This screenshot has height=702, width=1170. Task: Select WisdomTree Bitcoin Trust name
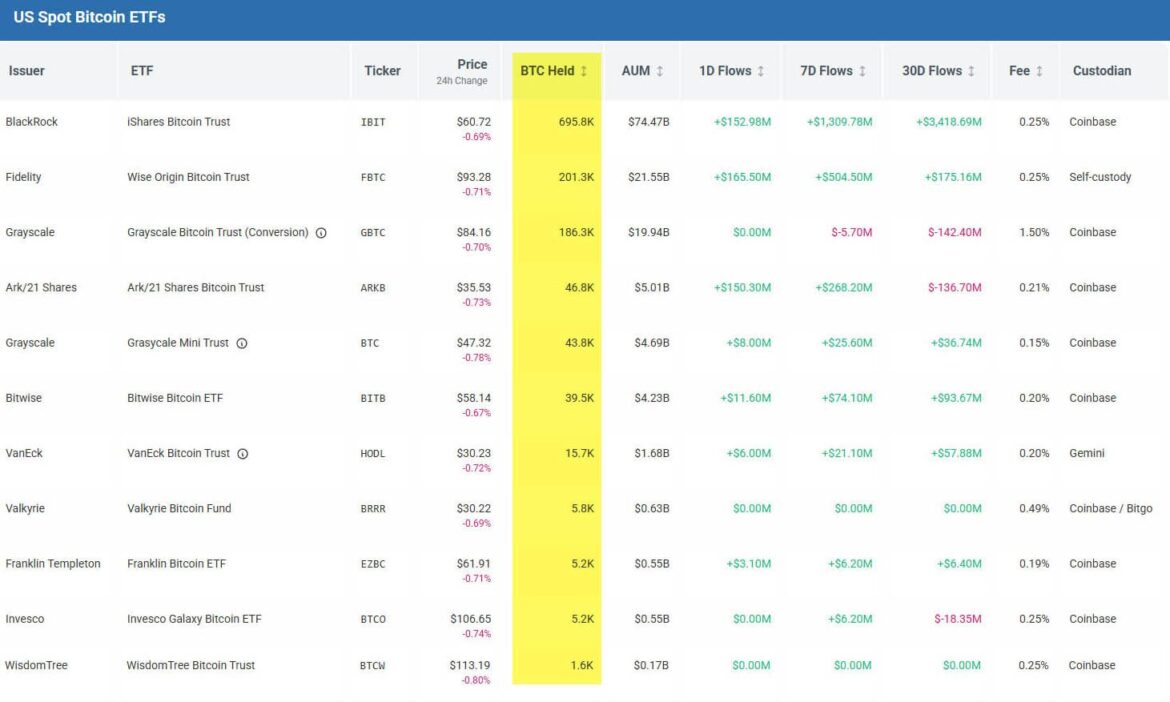click(190, 665)
